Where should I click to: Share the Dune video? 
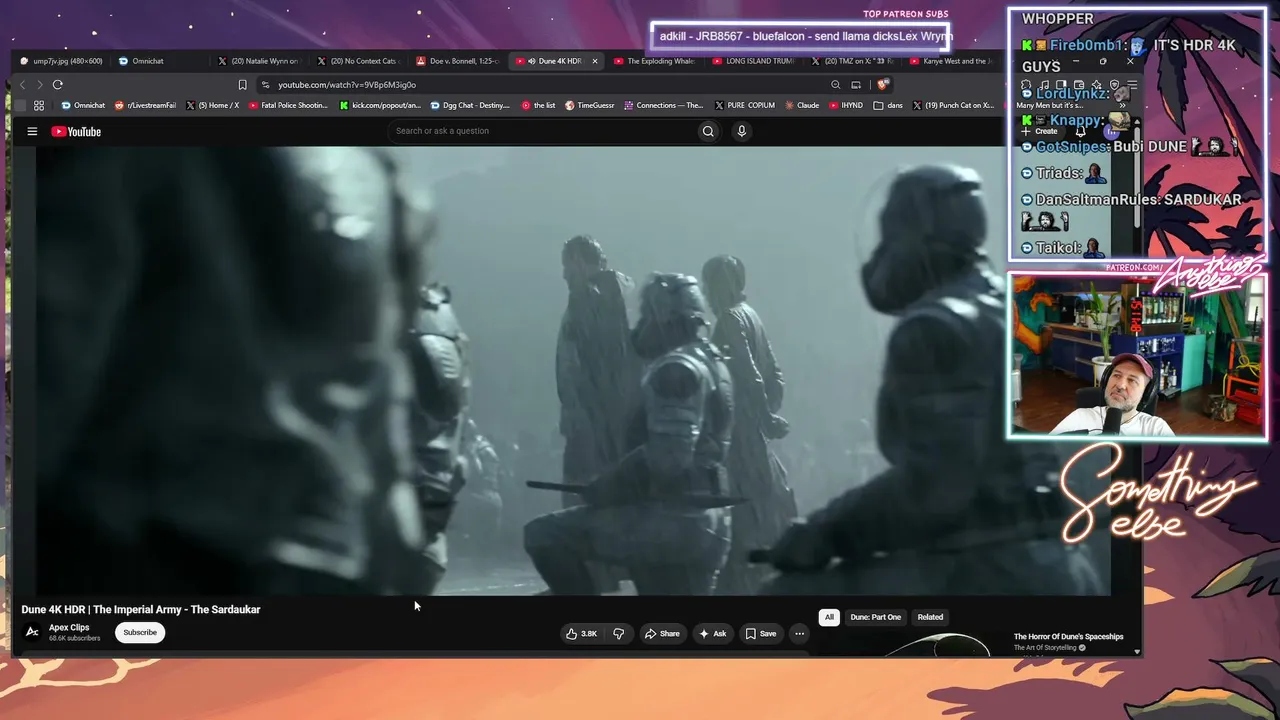click(662, 633)
